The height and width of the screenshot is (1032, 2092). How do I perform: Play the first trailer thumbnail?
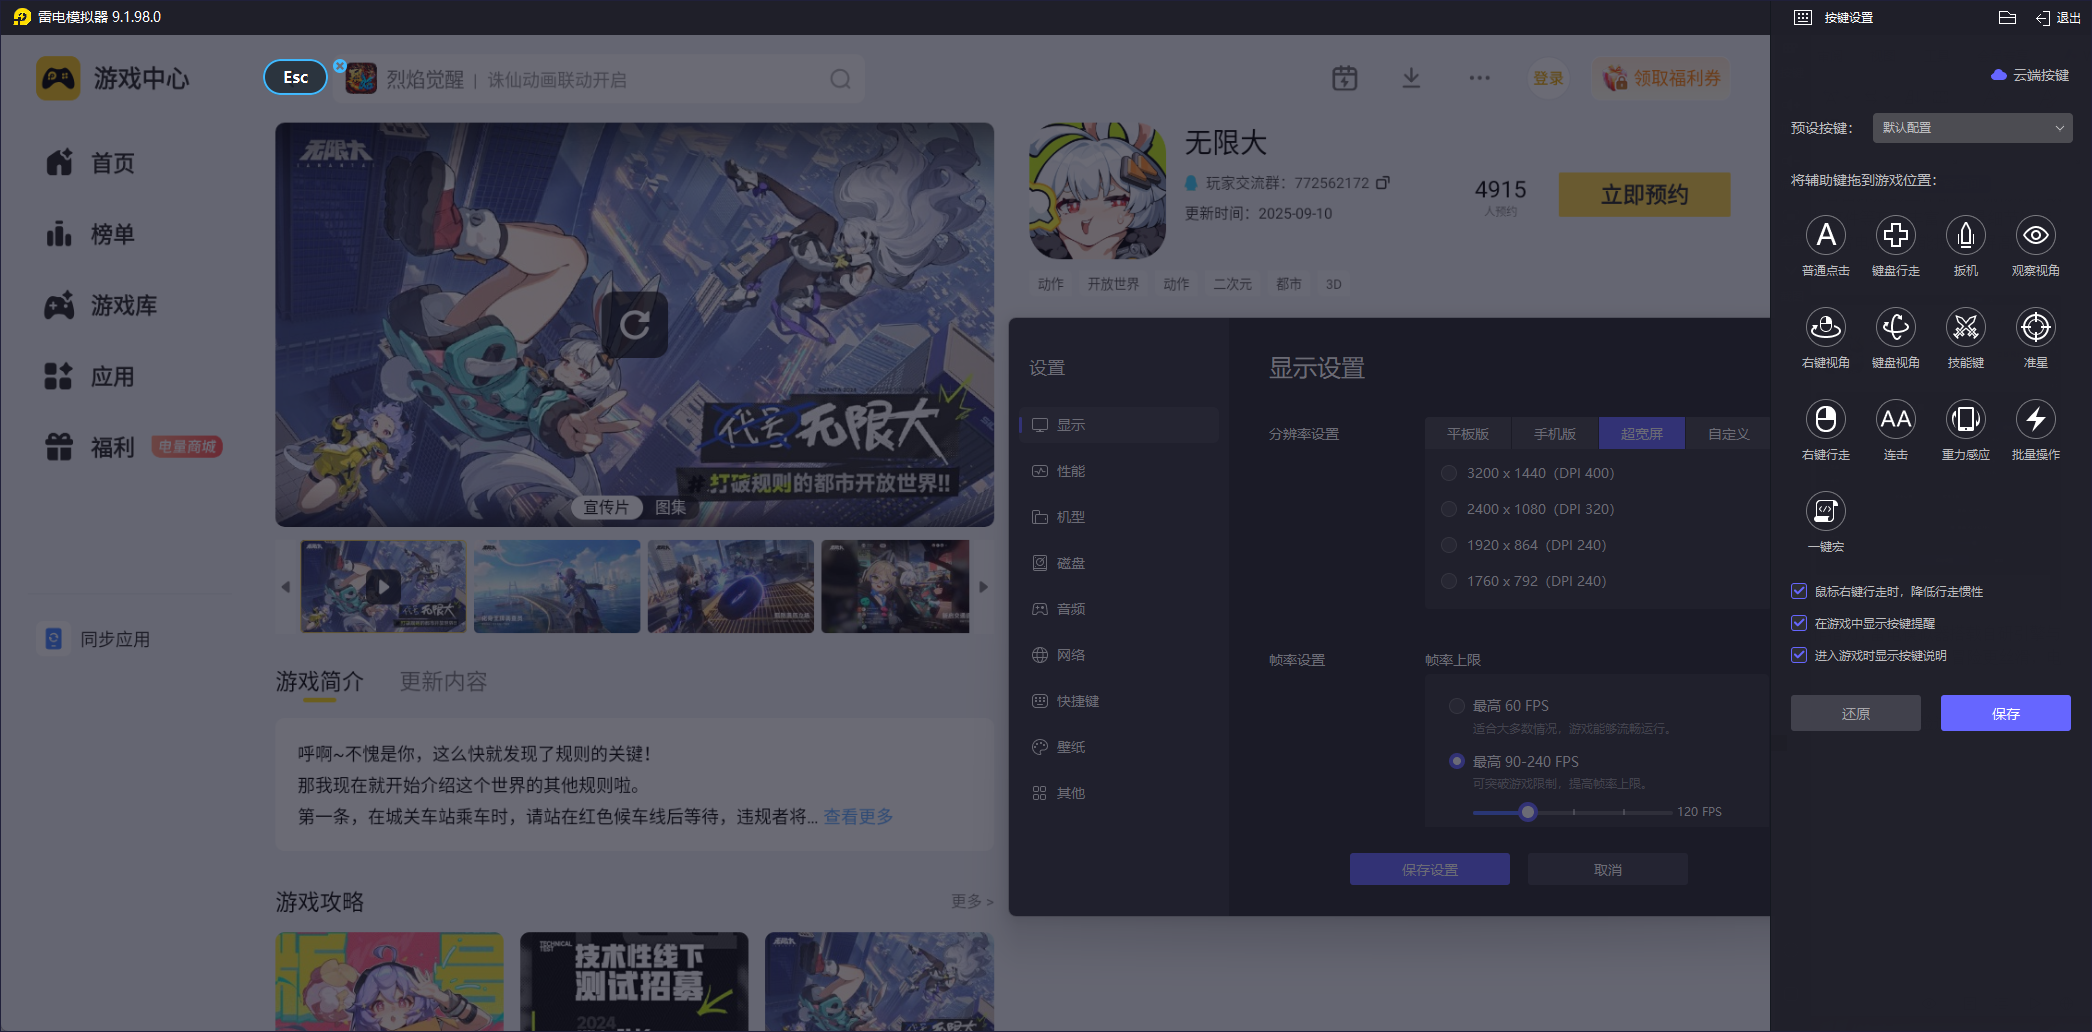tap(383, 586)
